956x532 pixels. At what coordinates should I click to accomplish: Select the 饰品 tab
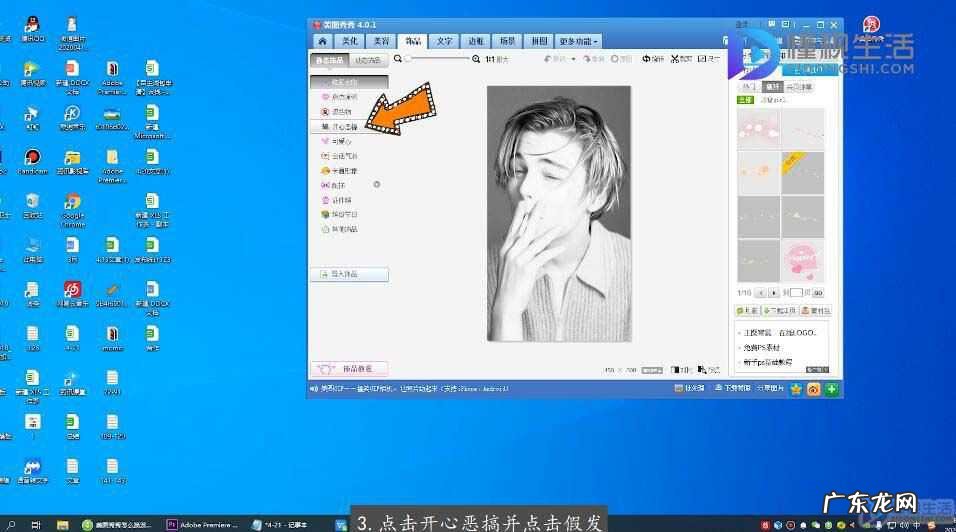coord(413,41)
